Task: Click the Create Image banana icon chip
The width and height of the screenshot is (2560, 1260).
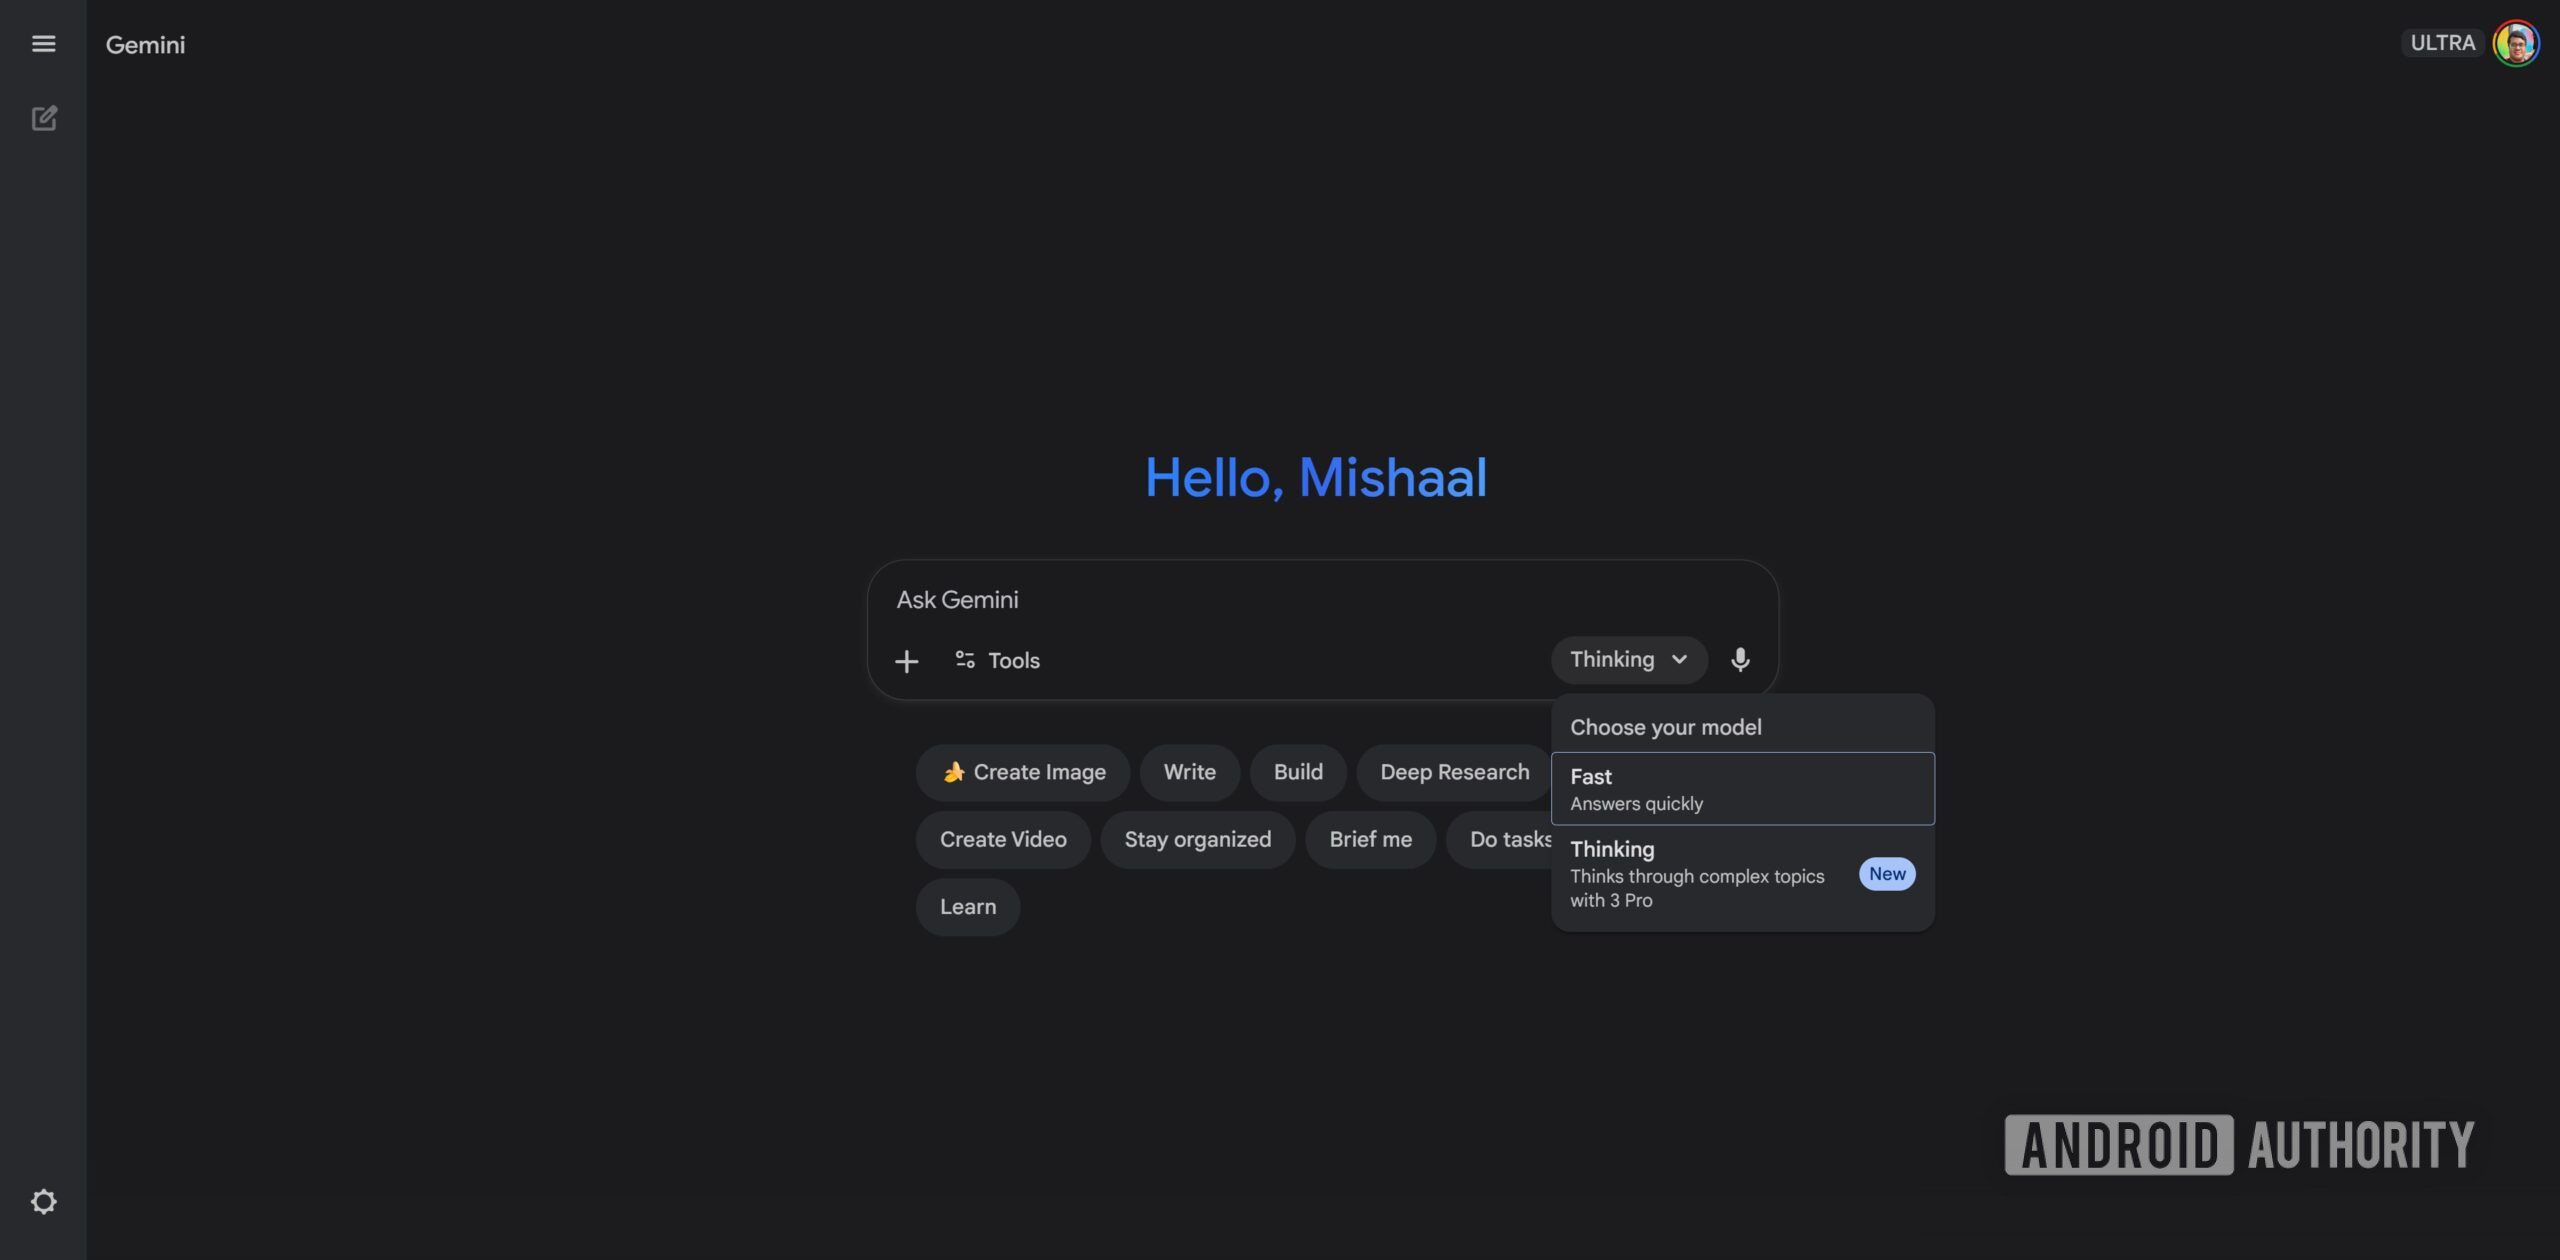Action: 953,771
